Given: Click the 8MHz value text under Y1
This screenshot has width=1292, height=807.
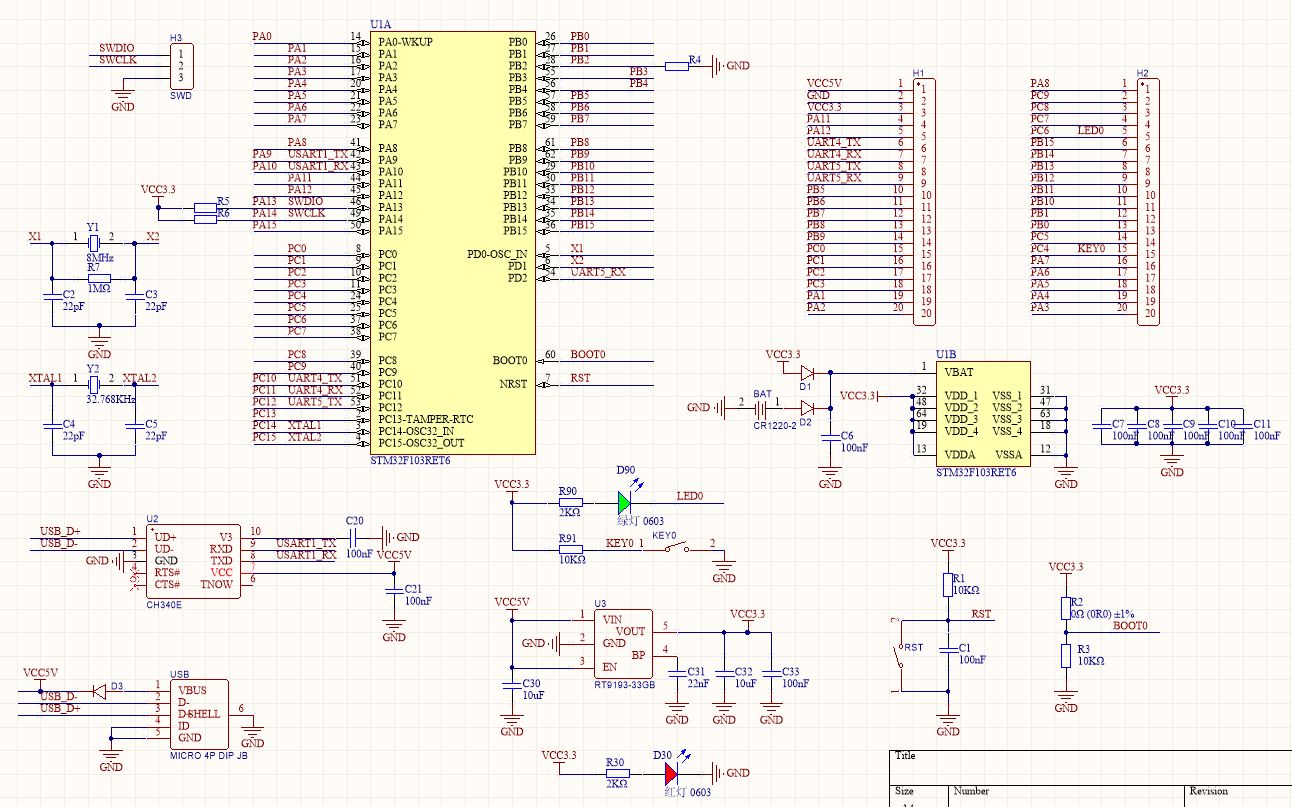Looking at the screenshot, I should click(100, 258).
